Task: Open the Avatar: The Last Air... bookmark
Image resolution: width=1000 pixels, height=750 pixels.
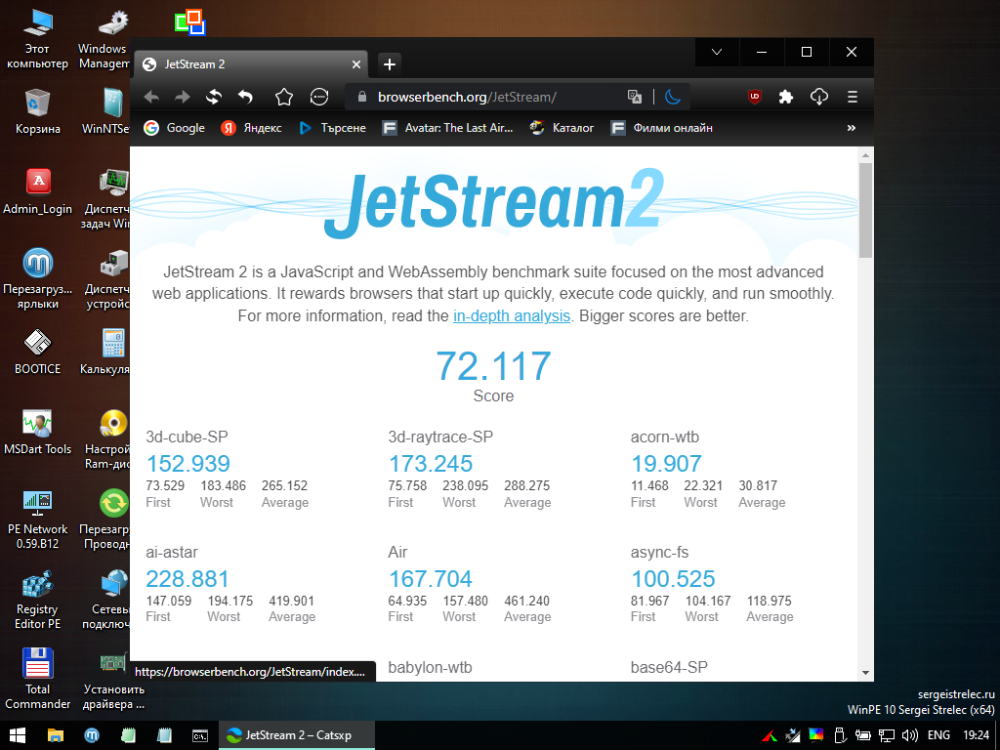Action: click(x=447, y=128)
